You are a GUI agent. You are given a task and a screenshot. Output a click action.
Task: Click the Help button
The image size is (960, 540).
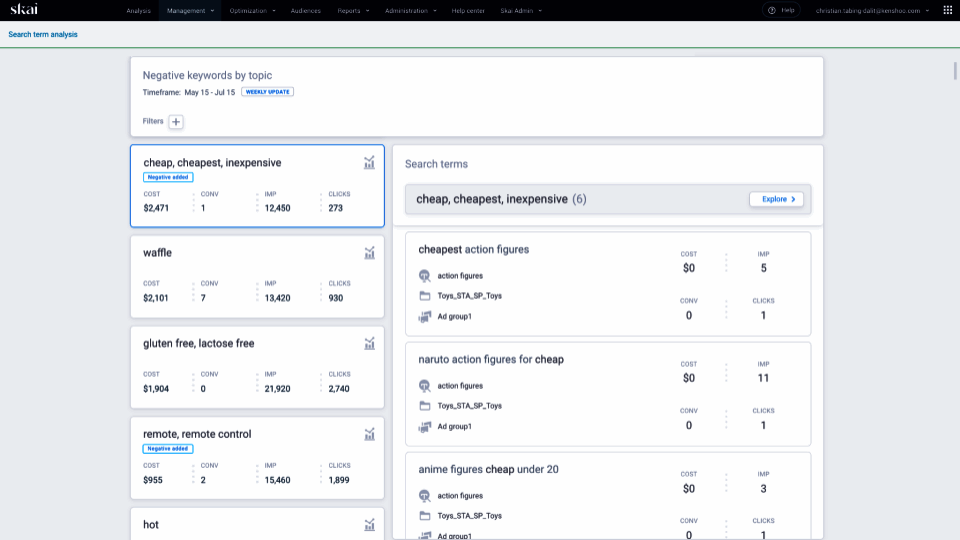(x=782, y=10)
